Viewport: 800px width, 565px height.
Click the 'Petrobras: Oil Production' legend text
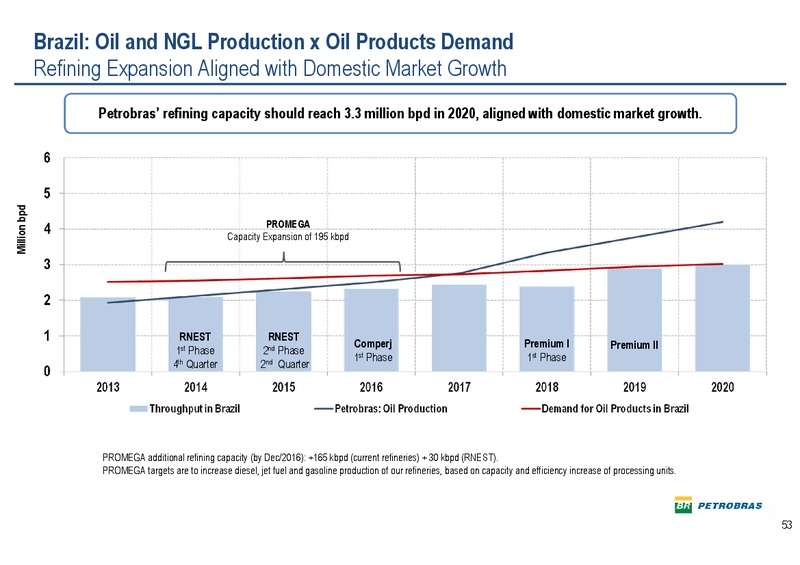391,409
